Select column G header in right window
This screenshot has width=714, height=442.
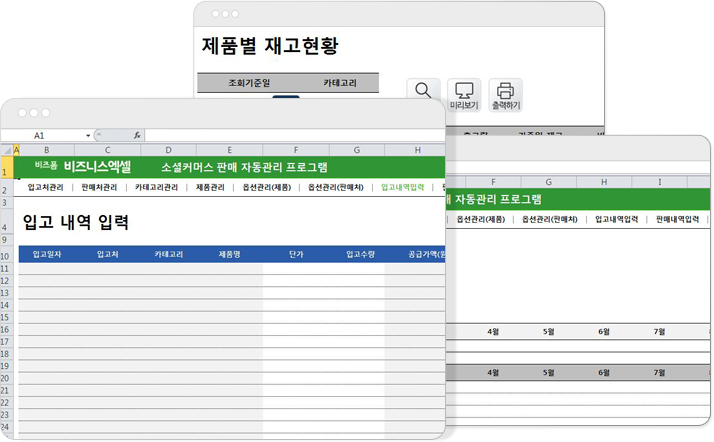pyautogui.click(x=548, y=182)
